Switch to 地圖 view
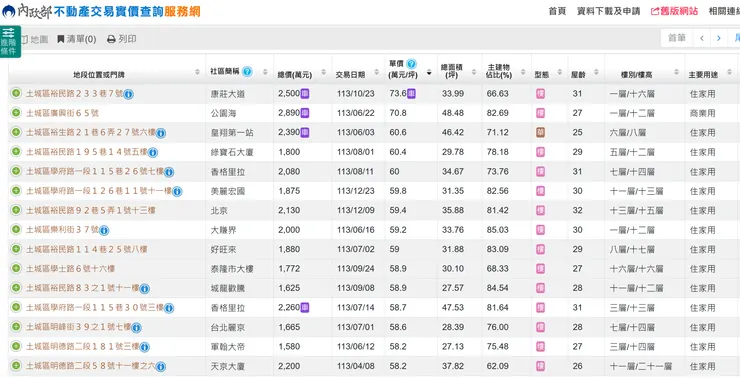740x378 pixels. (34, 39)
